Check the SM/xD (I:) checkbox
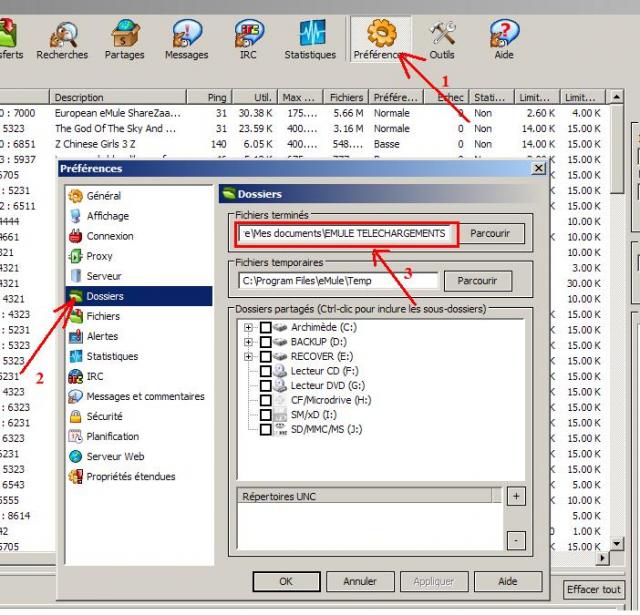640x615 pixels. pyautogui.click(x=265, y=415)
